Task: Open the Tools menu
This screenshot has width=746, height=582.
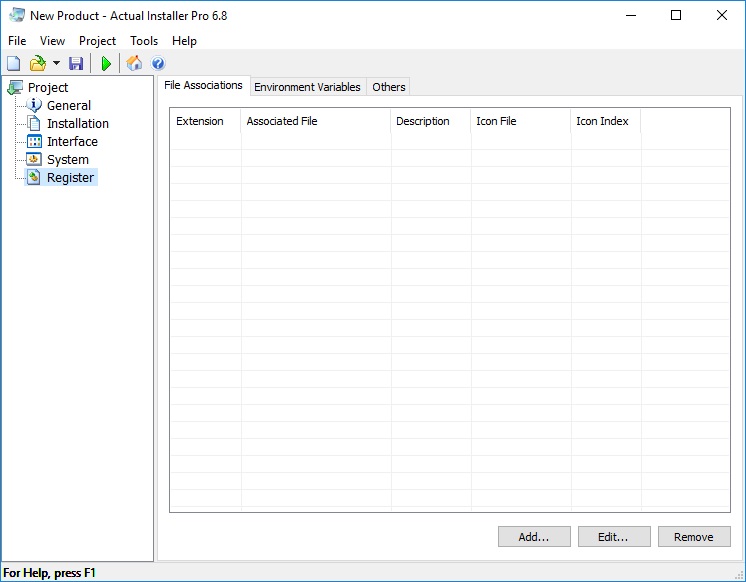Action: (x=144, y=41)
